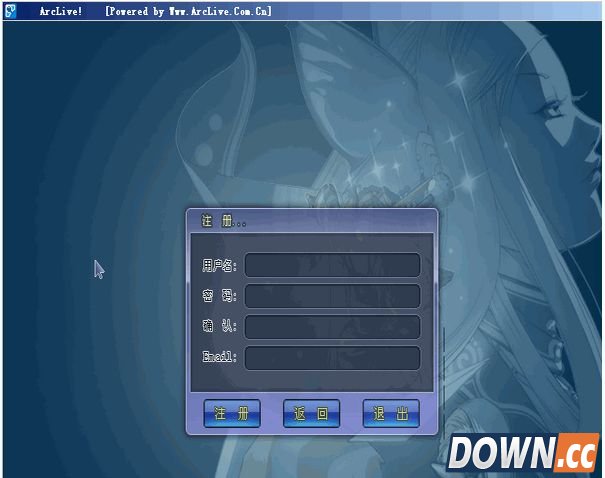Click the Powered by Www.ArcLive.Com.Cn text
Image resolution: width=605 pixels, height=478 pixels.
coord(188,11)
